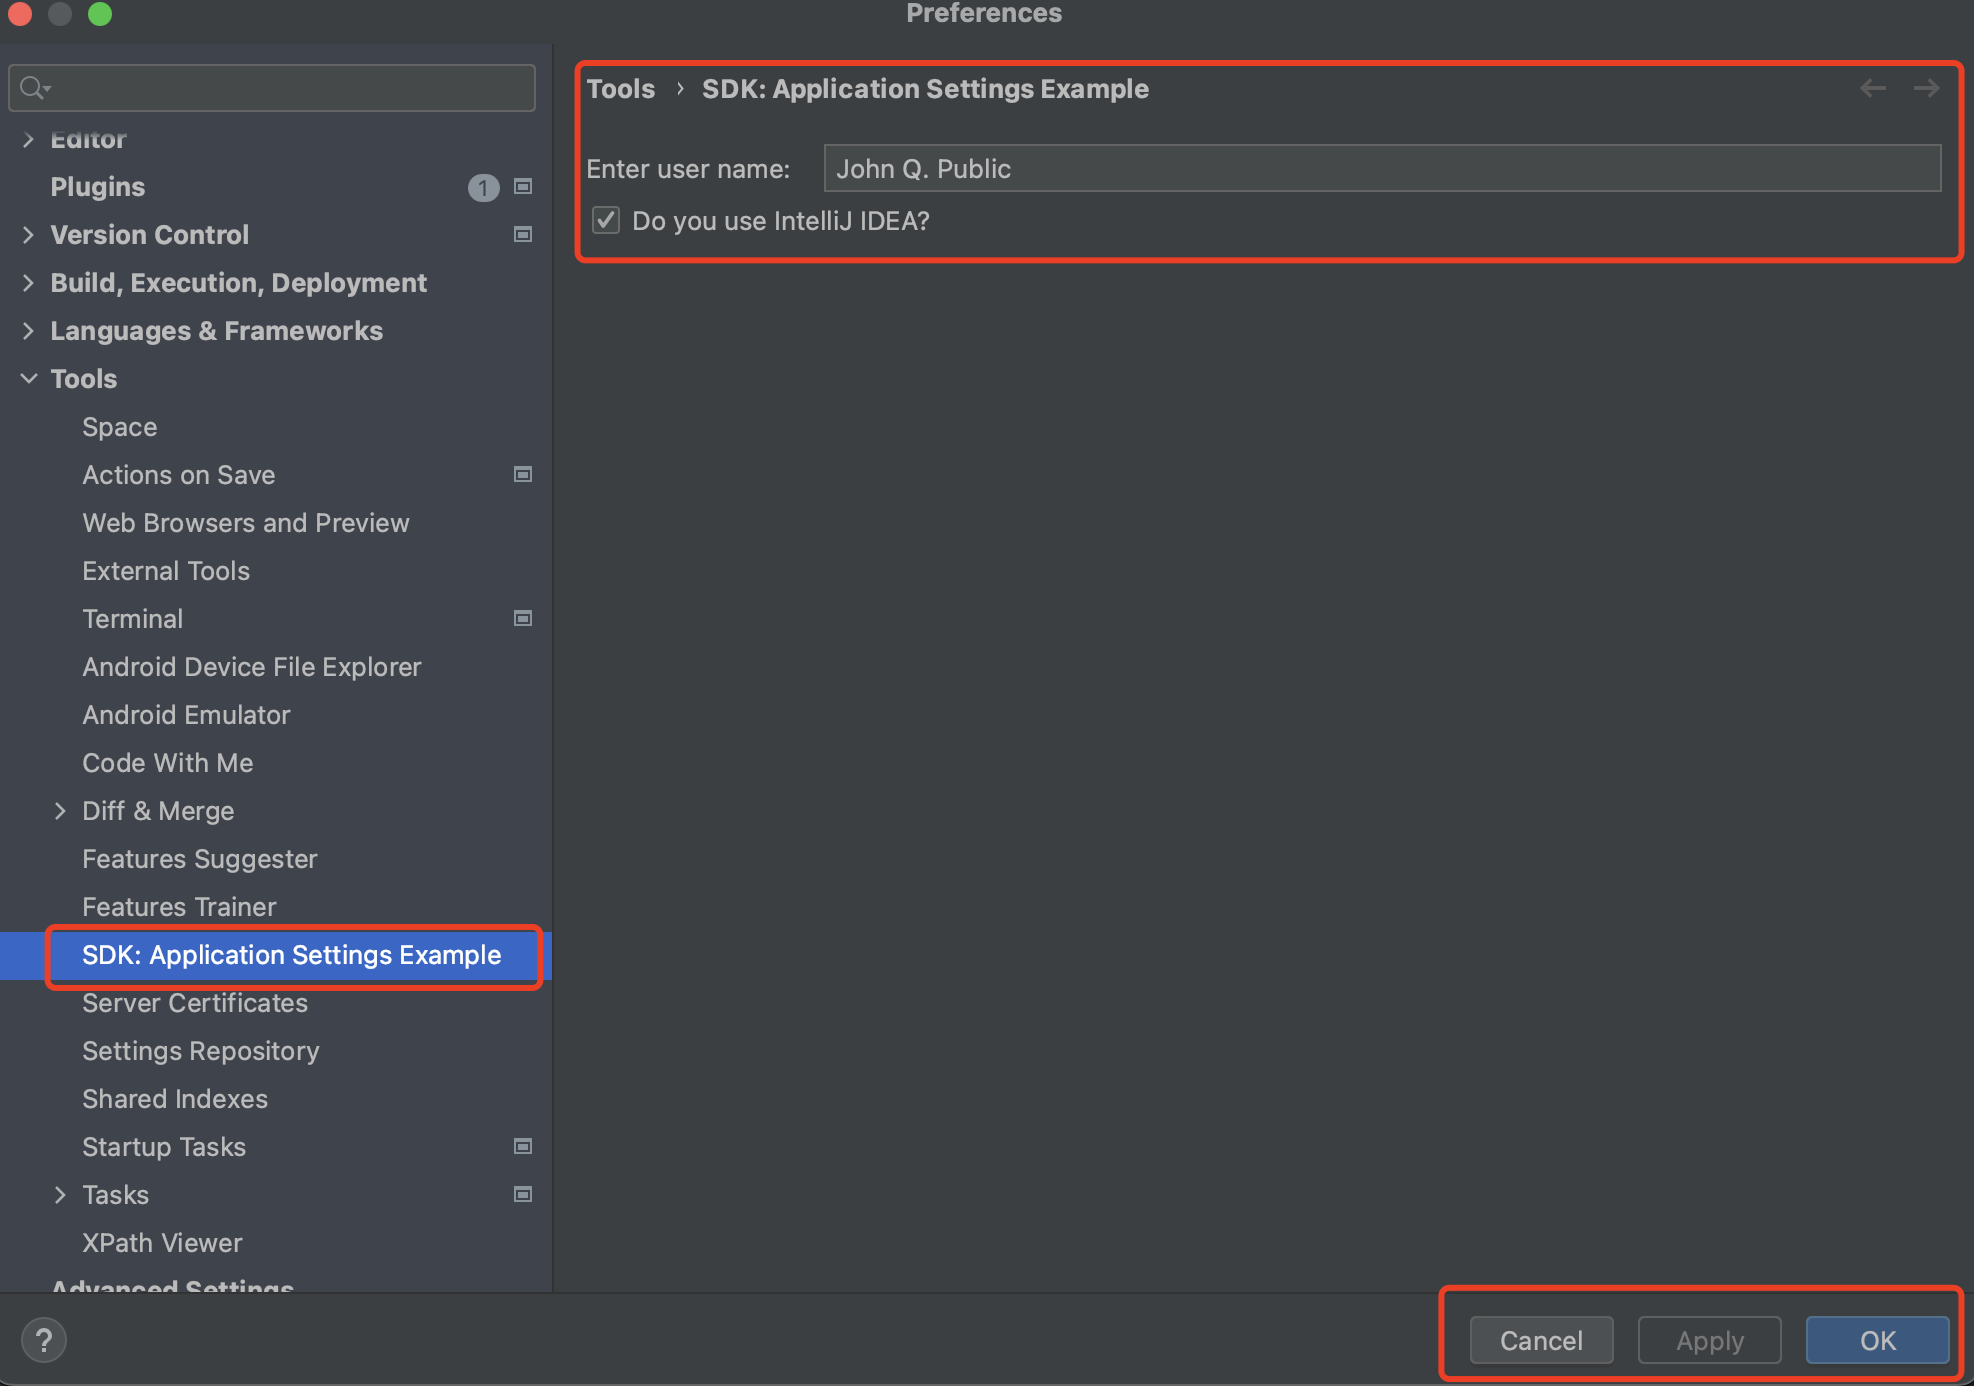Click the indicator icon beside Tasks
Viewport: 1974px width, 1386px height.
[522, 1194]
